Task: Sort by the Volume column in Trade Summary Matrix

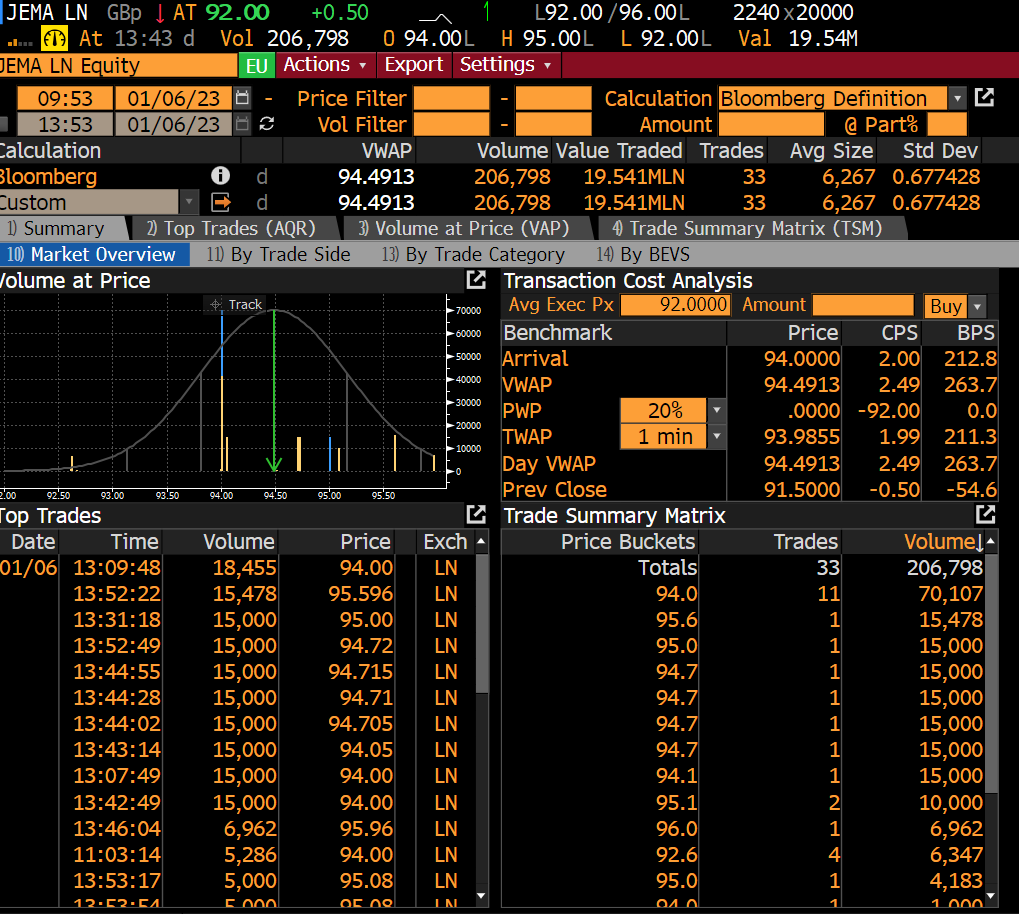Action: click(x=943, y=542)
